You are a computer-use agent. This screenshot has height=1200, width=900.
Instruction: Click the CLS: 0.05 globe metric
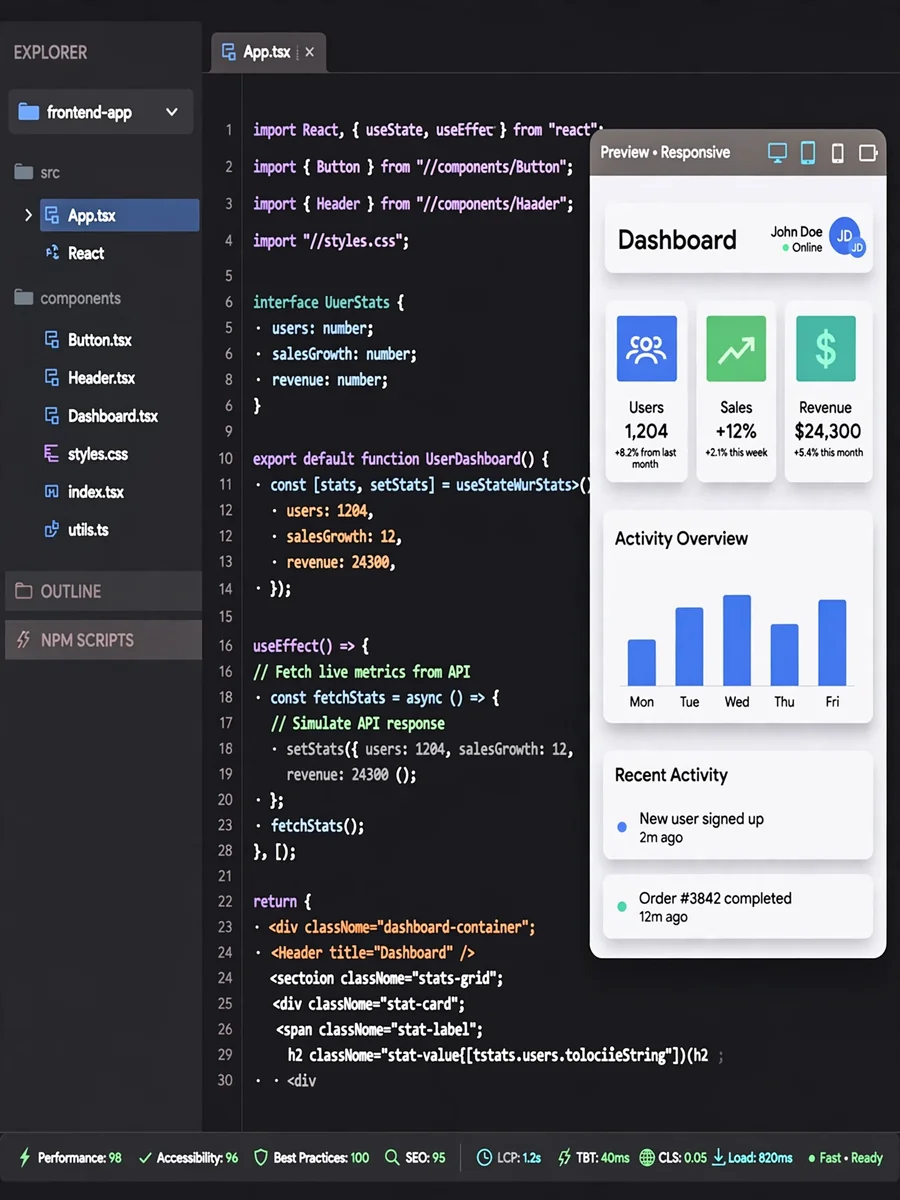click(673, 1158)
